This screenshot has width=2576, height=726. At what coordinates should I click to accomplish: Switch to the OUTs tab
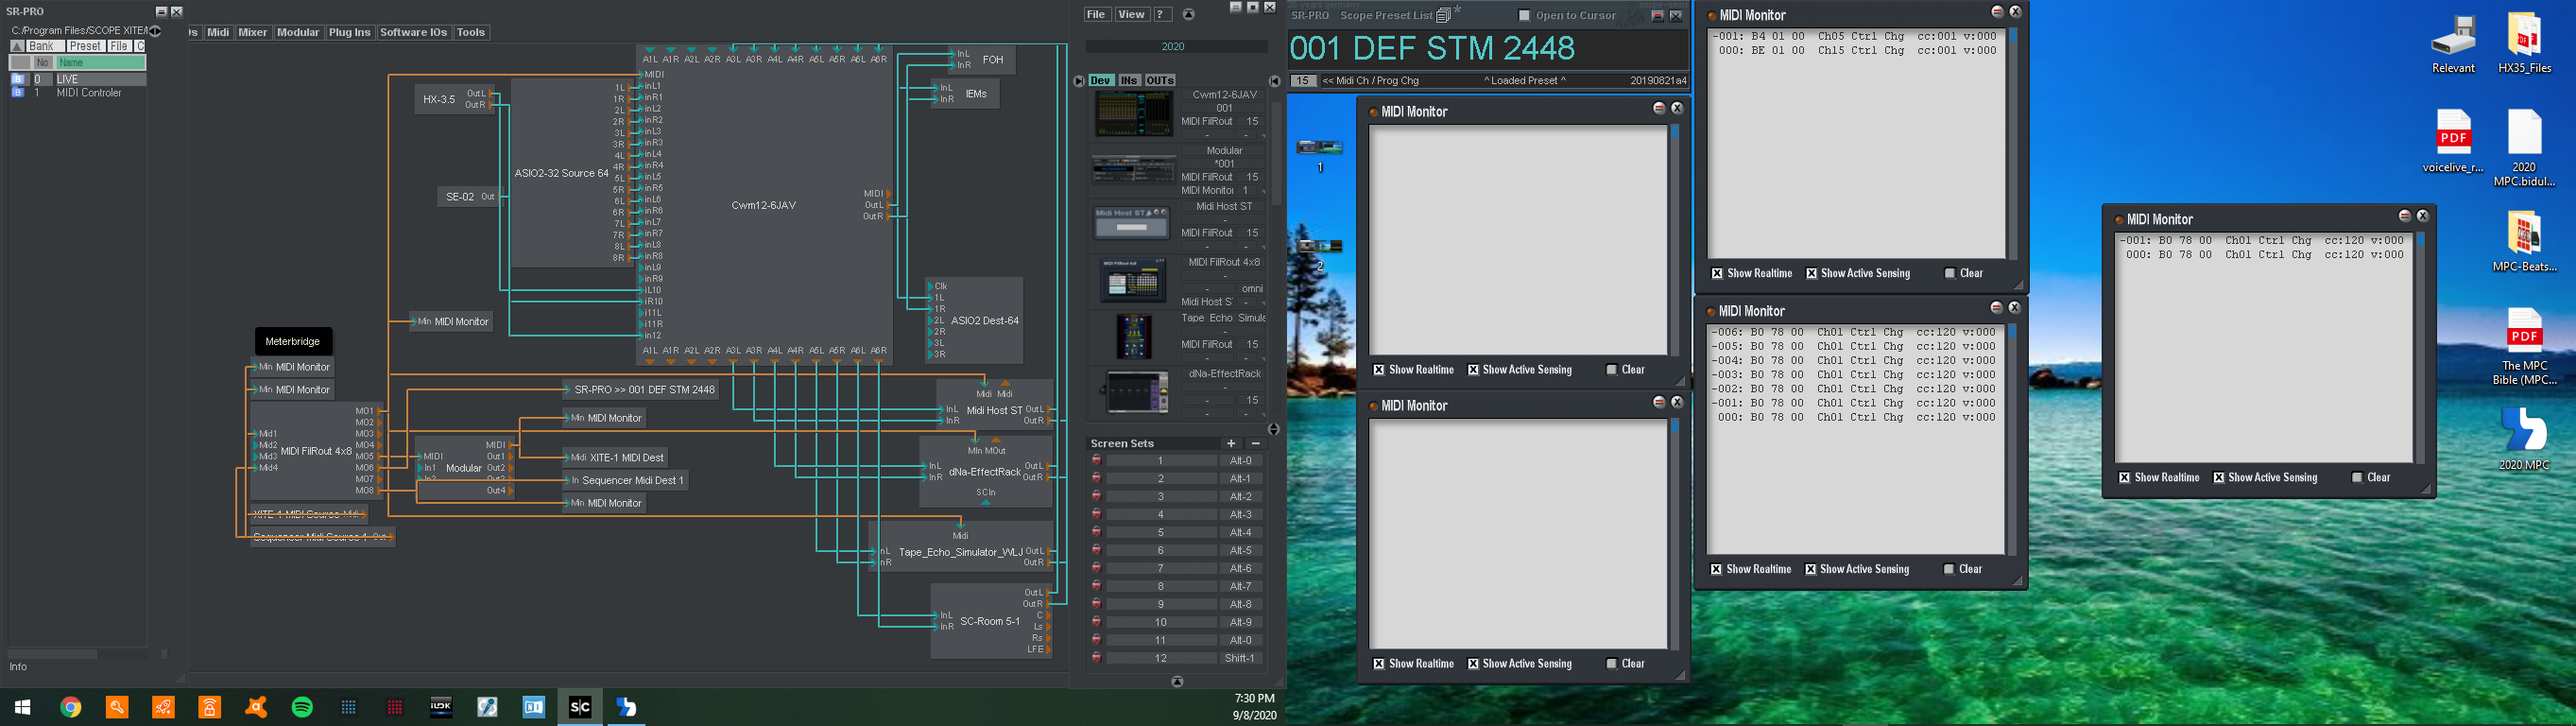click(1160, 80)
